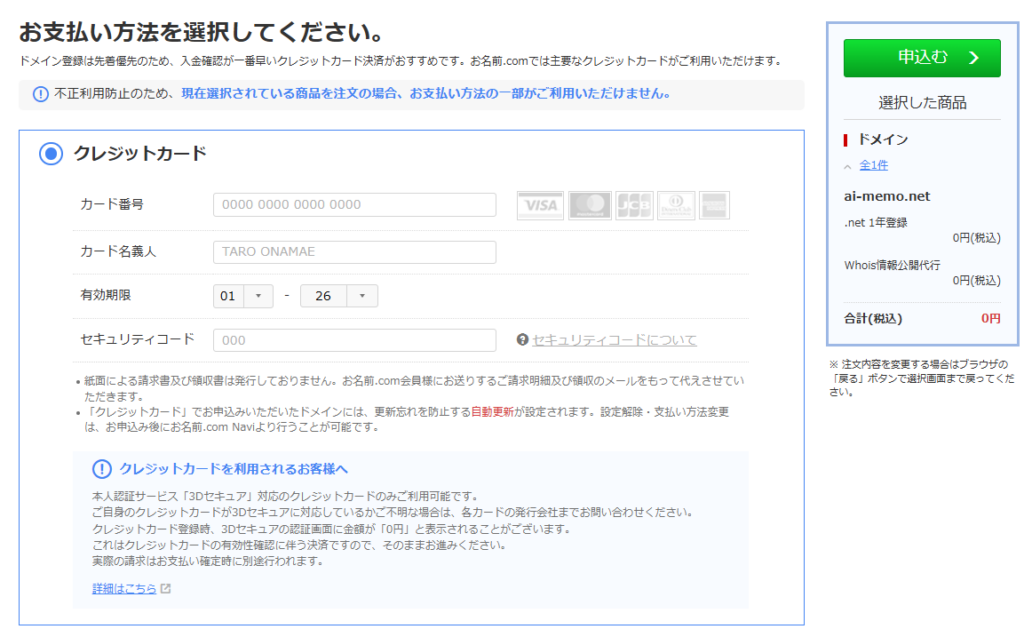
Task: Click the external link icon after 詳細はこちら
Action: [x=166, y=589]
